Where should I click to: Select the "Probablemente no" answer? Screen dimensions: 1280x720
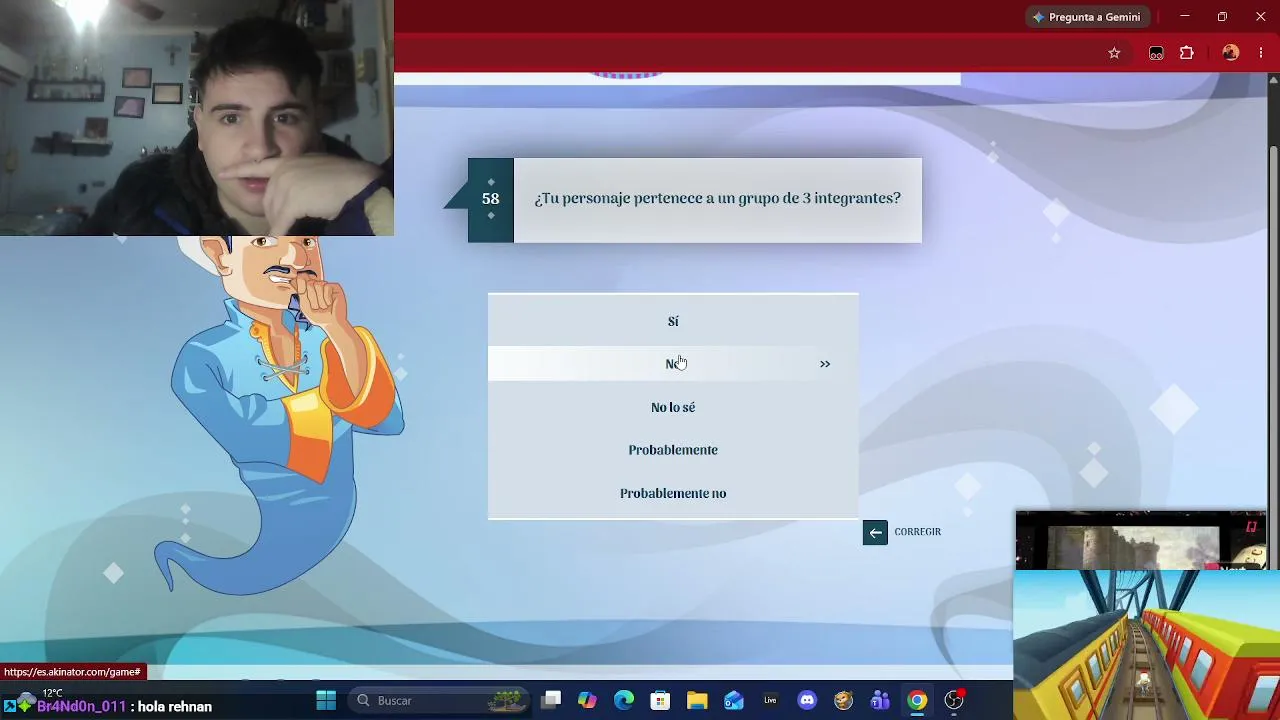[x=673, y=493]
